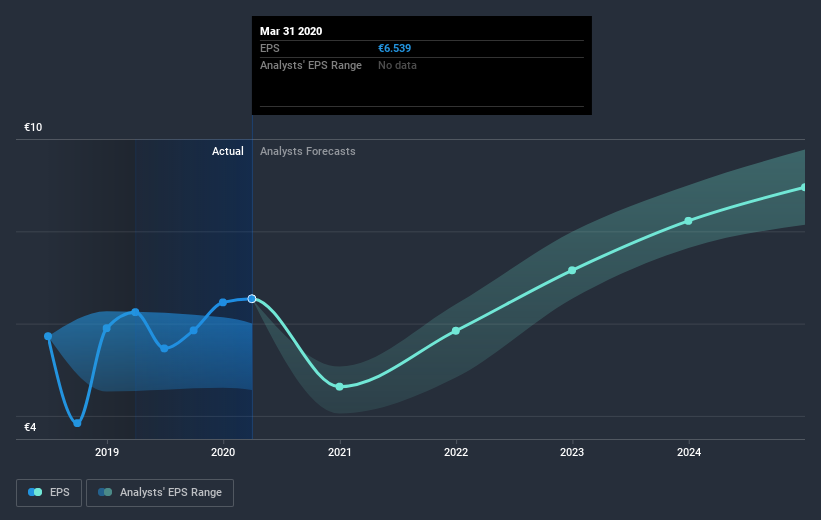This screenshot has width=821, height=520.
Task: Click the Analysts' EPS Range legend icon
Action: (x=105, y=492)
